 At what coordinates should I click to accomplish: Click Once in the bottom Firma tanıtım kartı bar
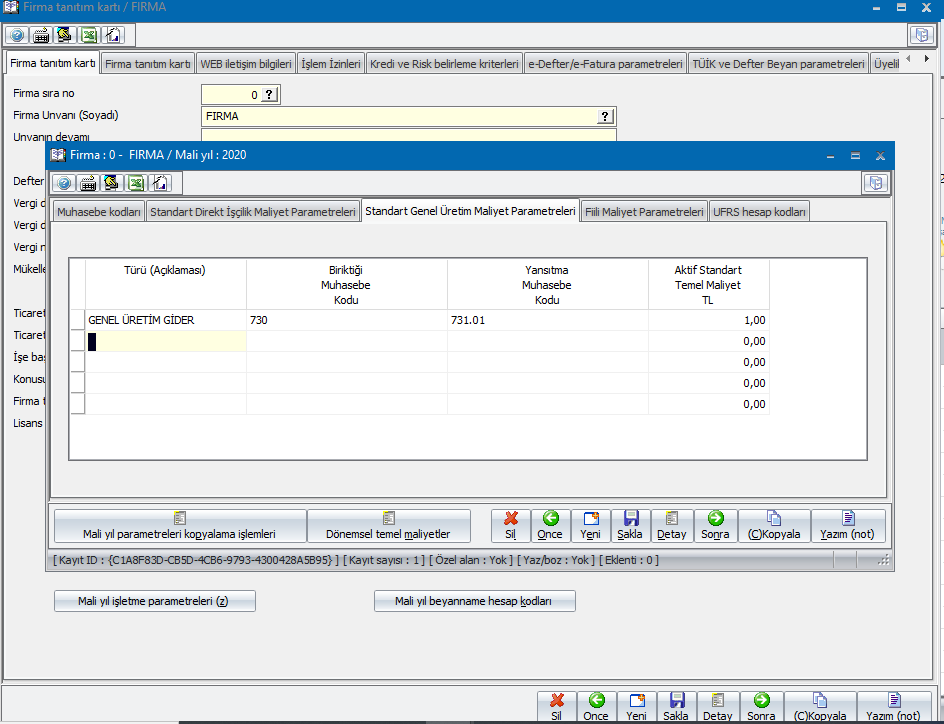click(596, 707)
